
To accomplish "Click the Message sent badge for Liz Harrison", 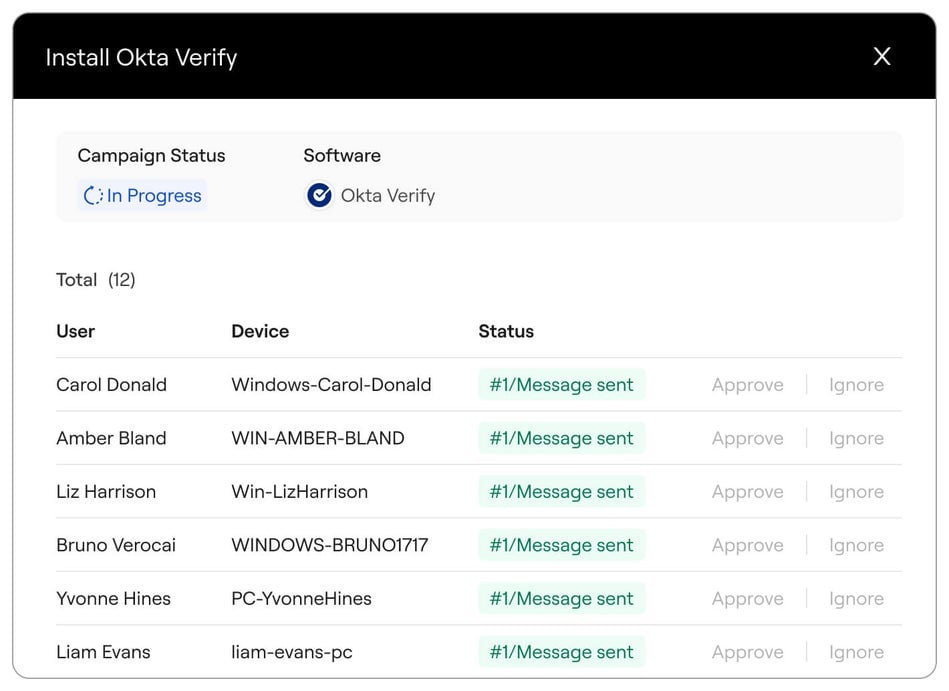I will (x=561, y=491).
